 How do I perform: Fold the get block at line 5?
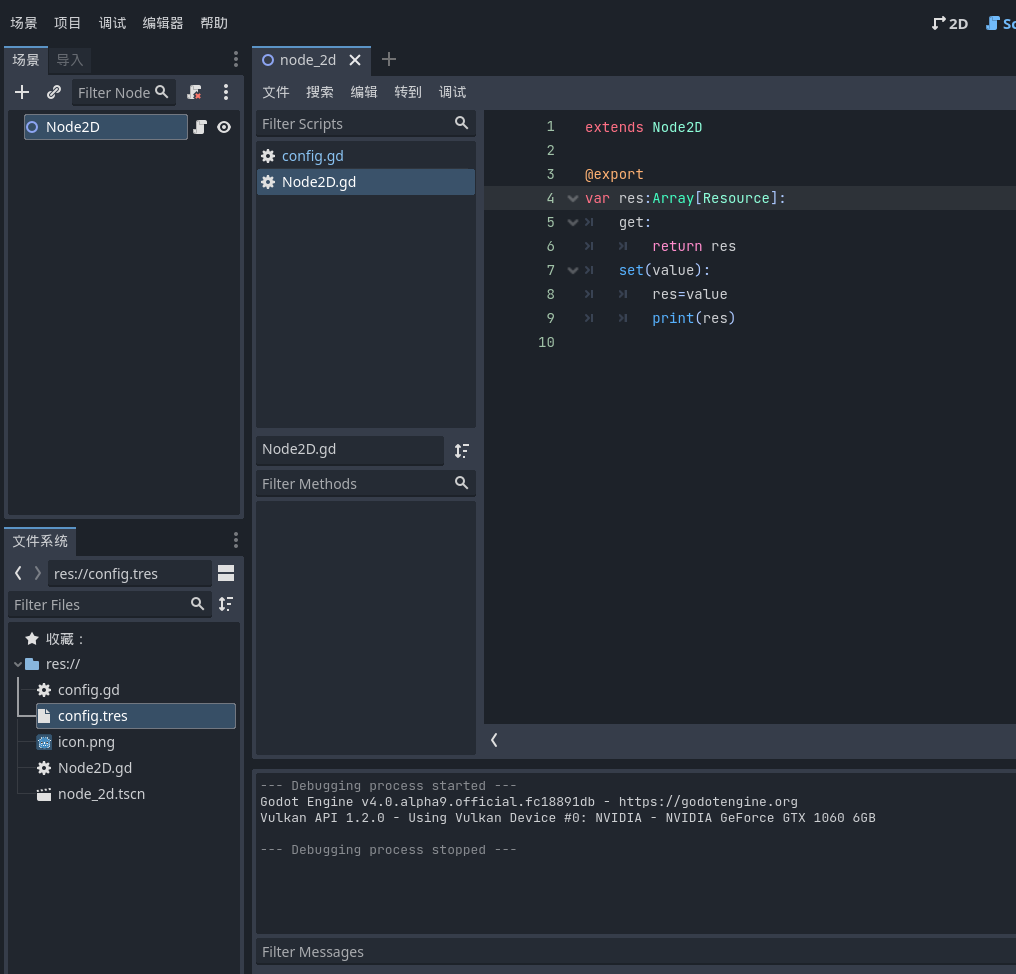coord(573,223)
